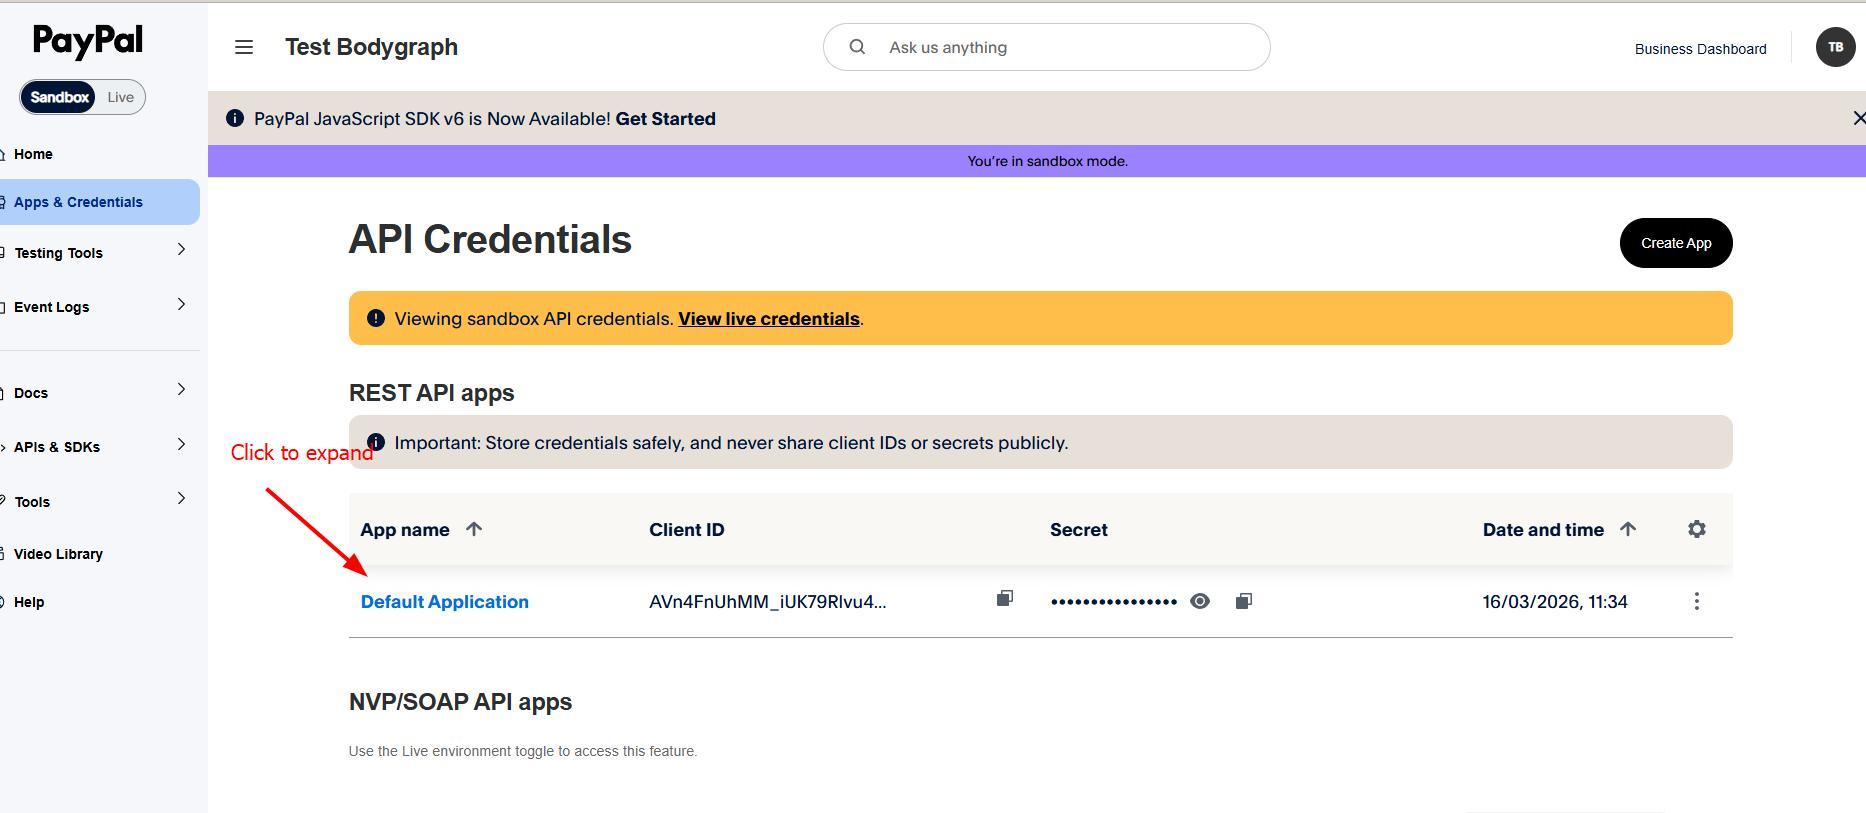Open Default Application row options menu
The width and height of the screenshot is (1866, 813).
click(1696, 601)
